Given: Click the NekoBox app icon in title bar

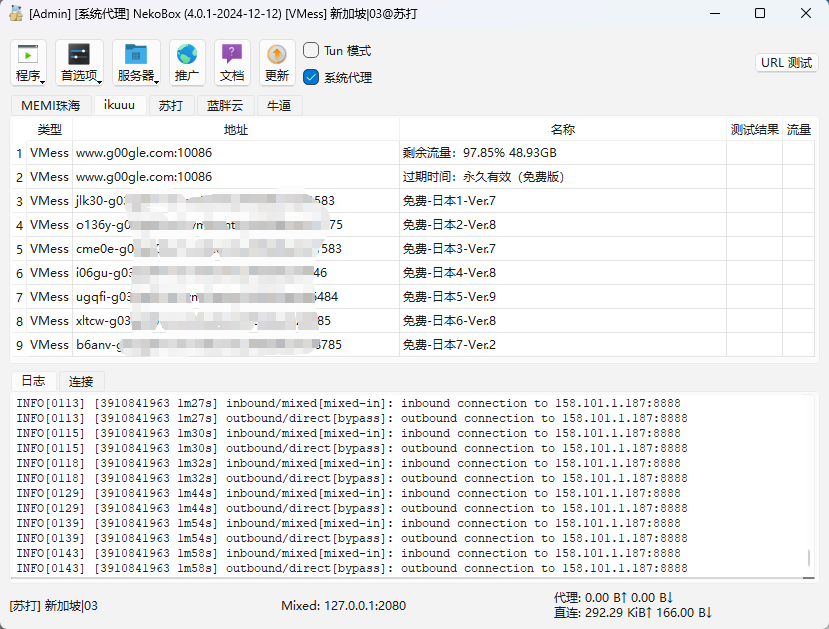Looking at the screenshot, I should (x=16, y=14).
